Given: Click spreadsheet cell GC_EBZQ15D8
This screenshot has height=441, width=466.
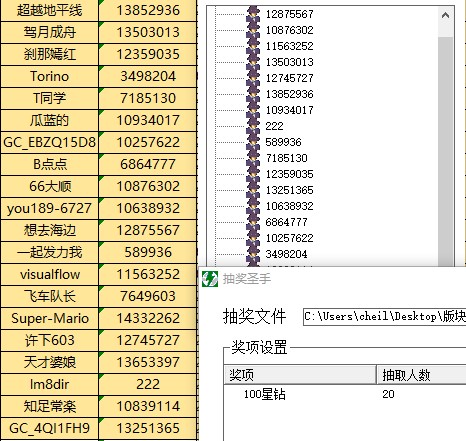Looking at the screenshot, I should 49,142.
